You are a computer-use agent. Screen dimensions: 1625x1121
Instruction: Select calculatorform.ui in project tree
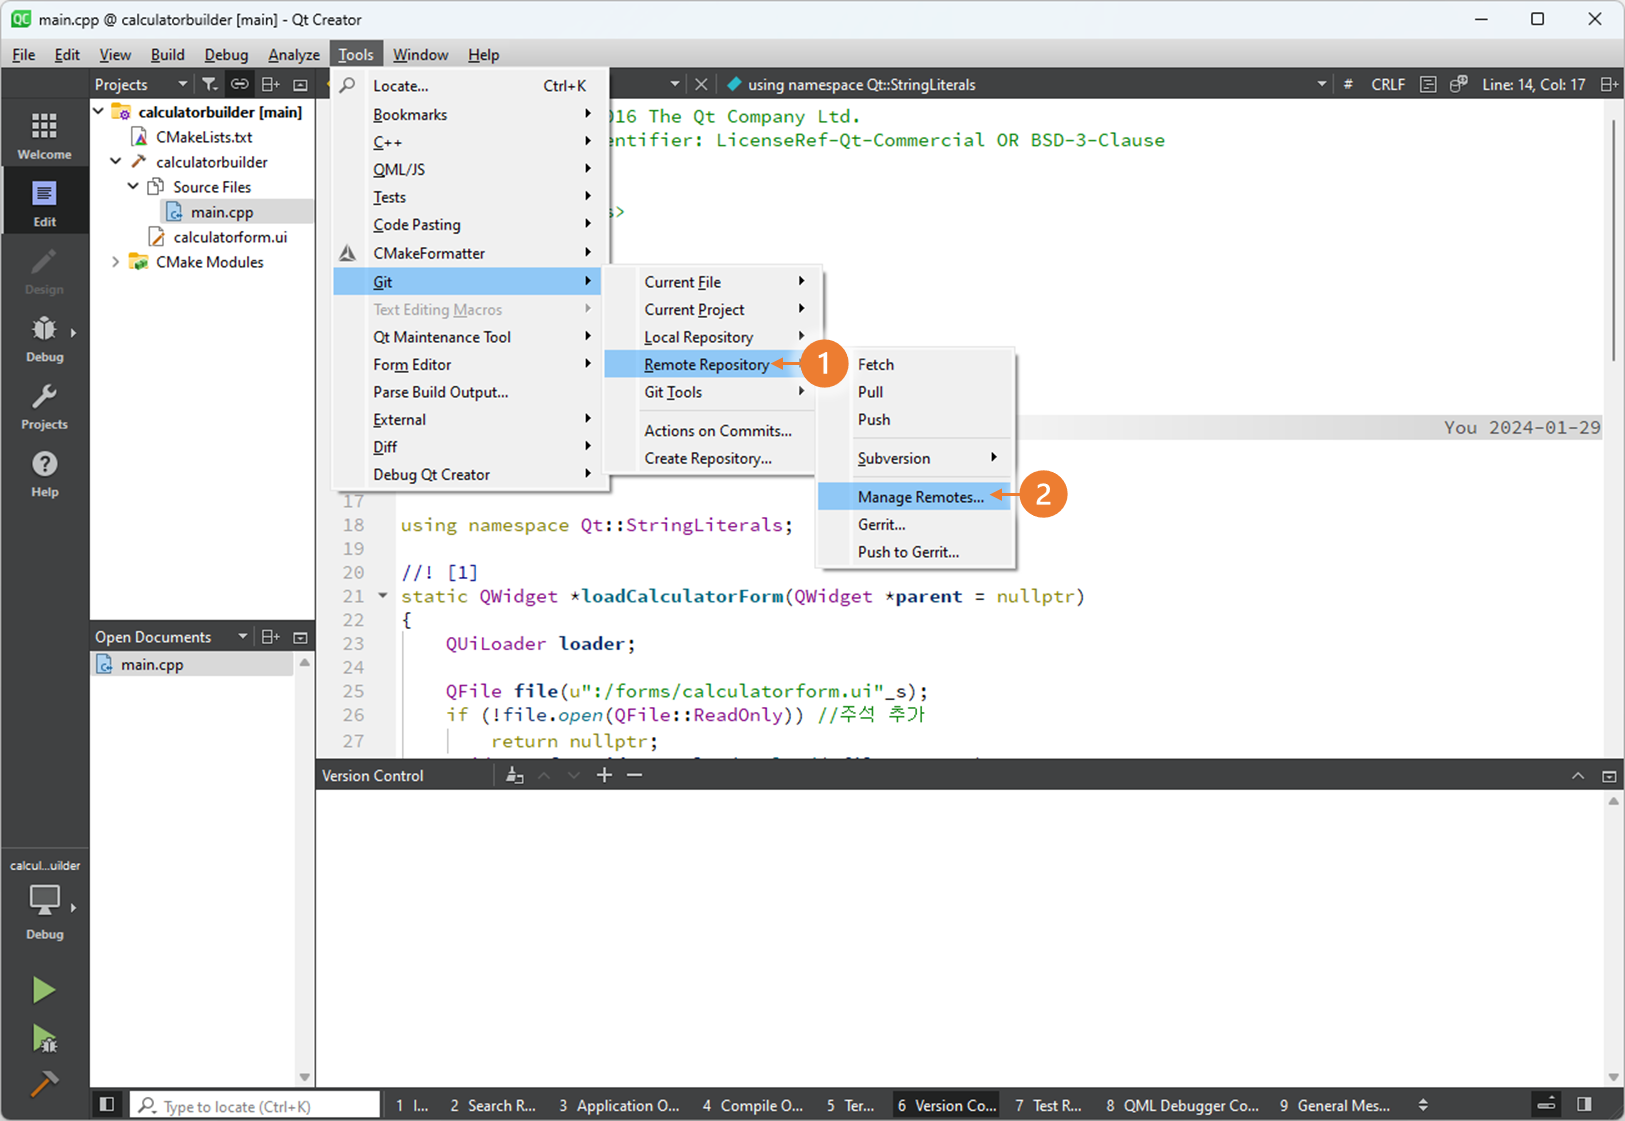coord(230,237)
